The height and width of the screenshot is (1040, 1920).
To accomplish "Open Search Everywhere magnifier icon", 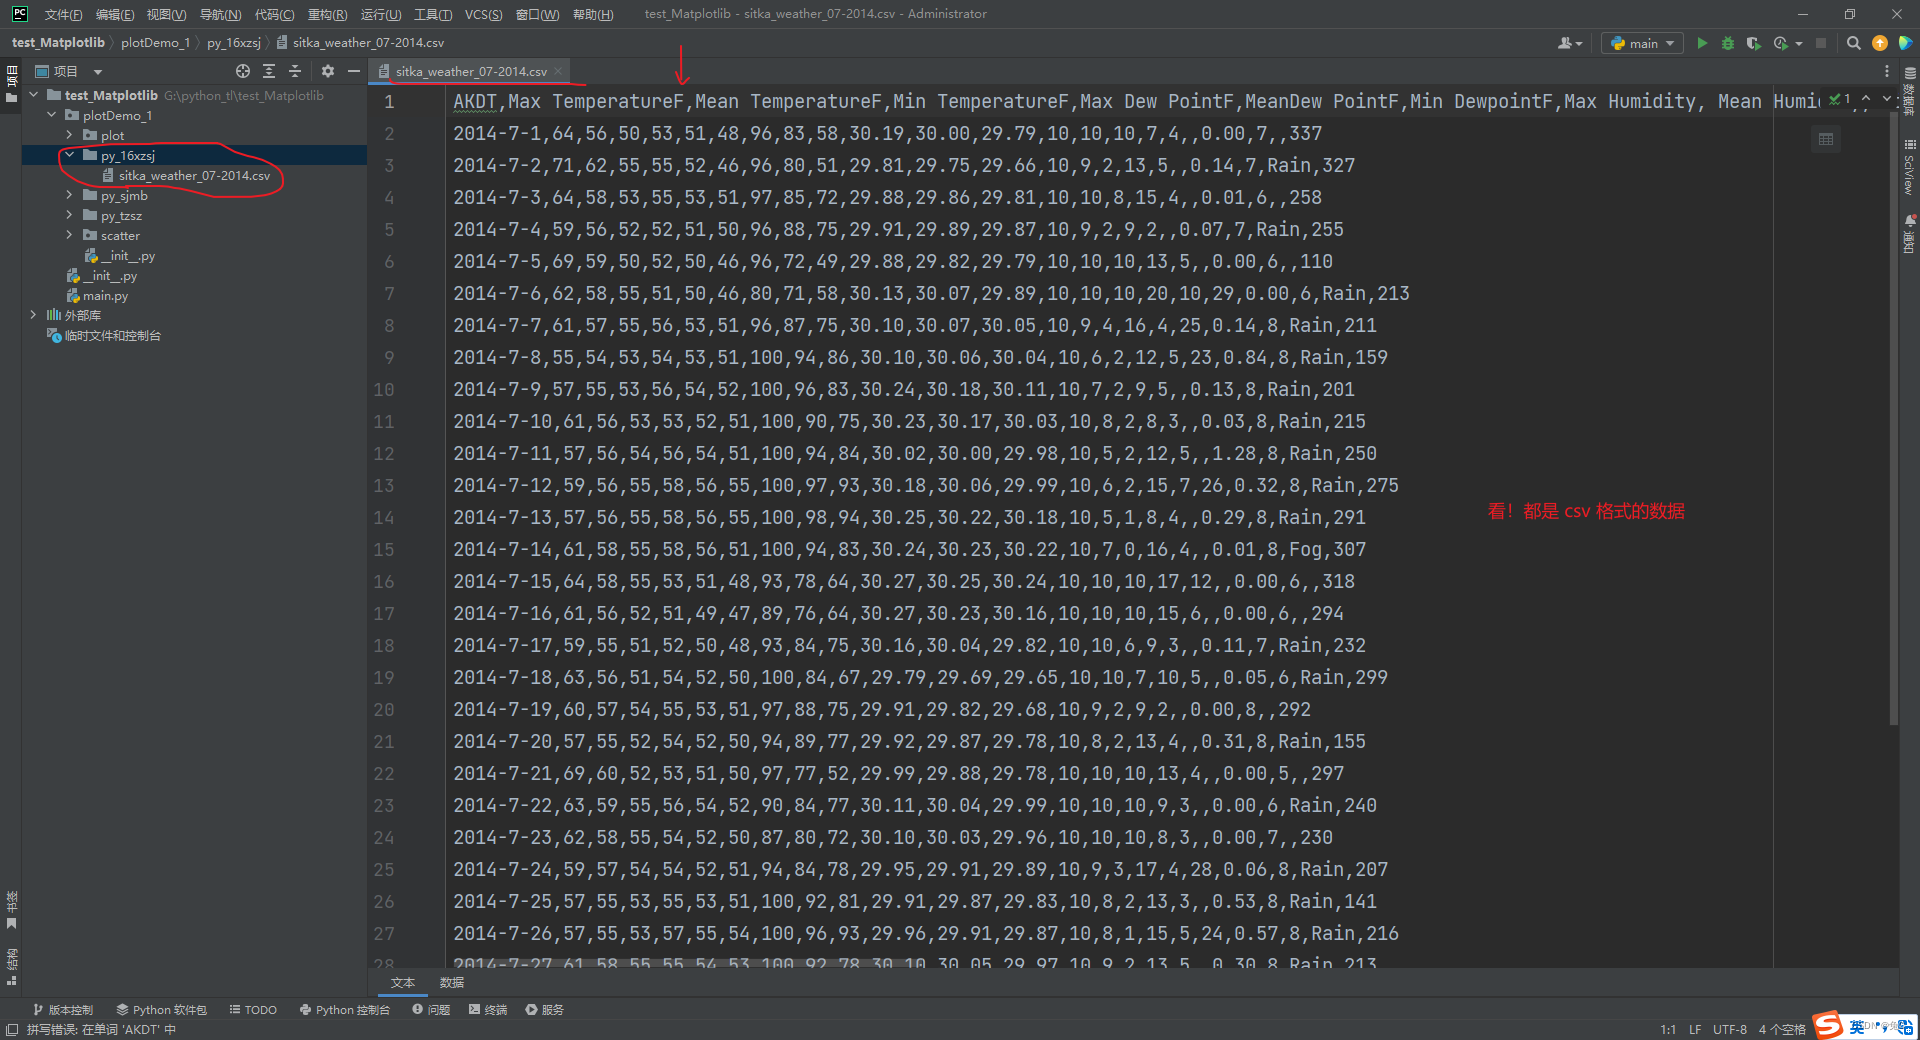I will pyautogui.click(x=1854, y=43).
